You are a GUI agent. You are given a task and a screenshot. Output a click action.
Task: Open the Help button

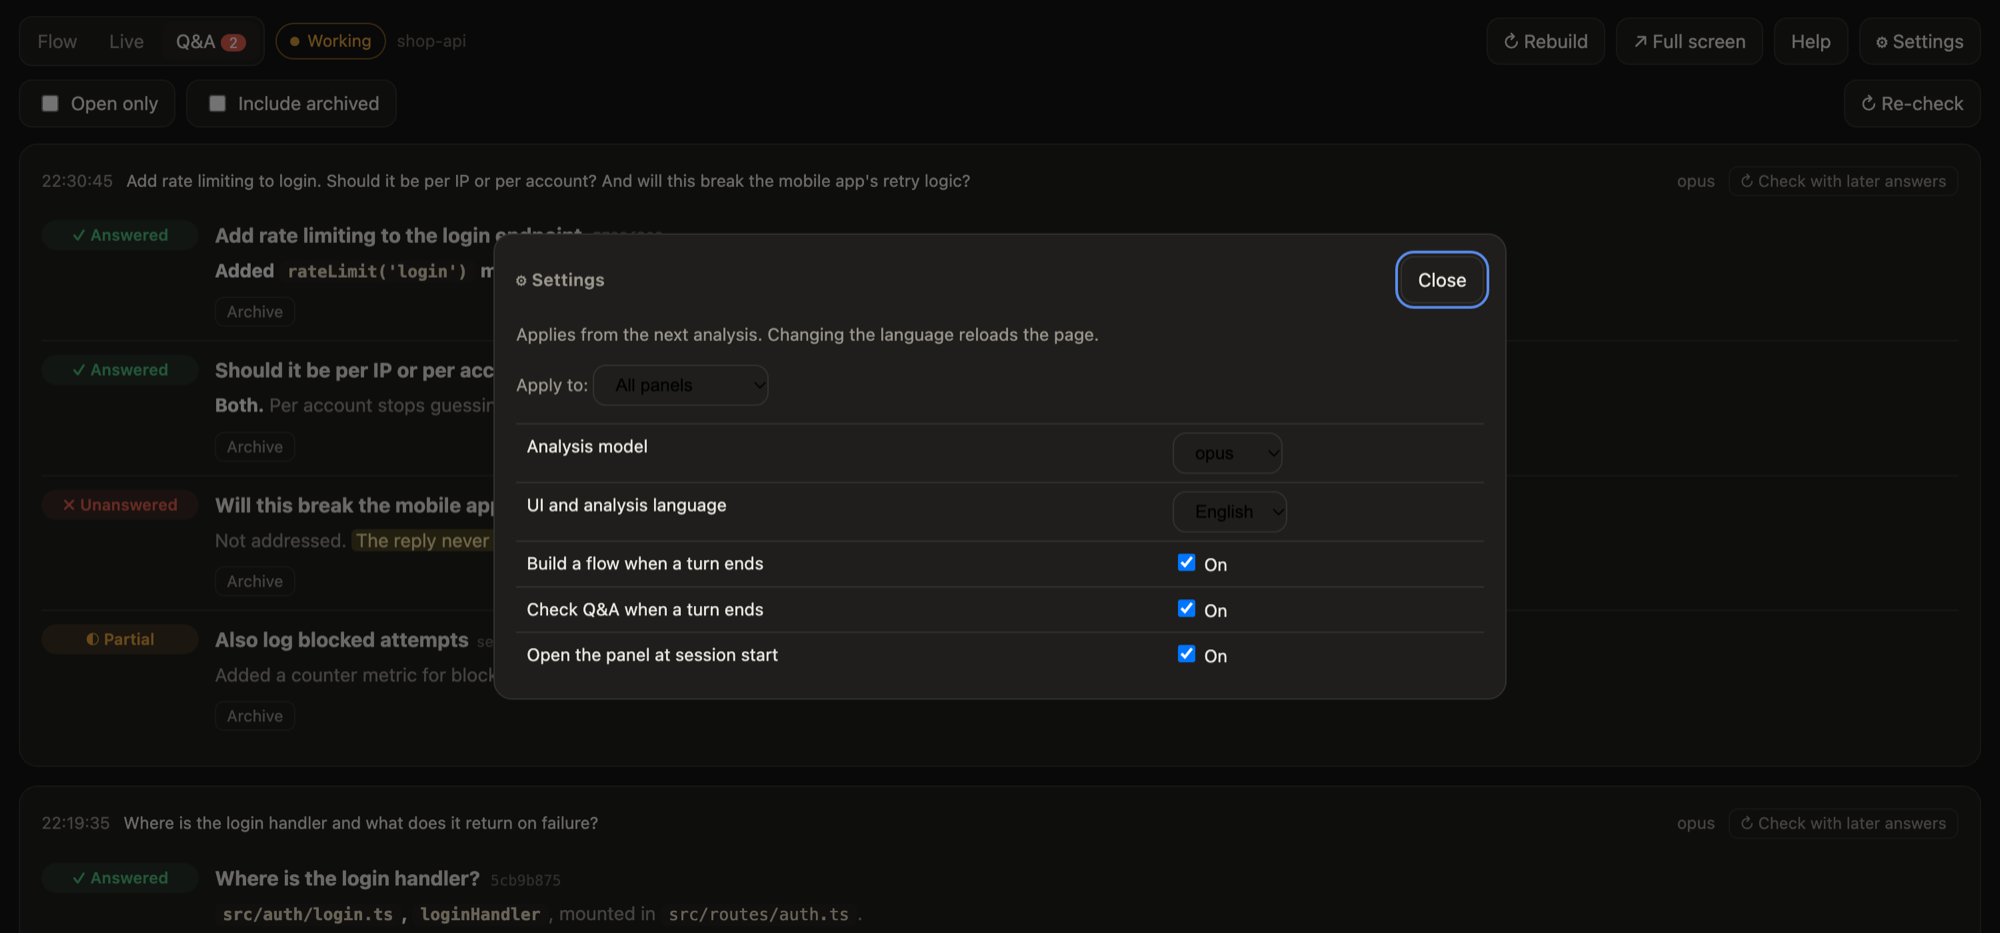click(x=1810, y=41)
